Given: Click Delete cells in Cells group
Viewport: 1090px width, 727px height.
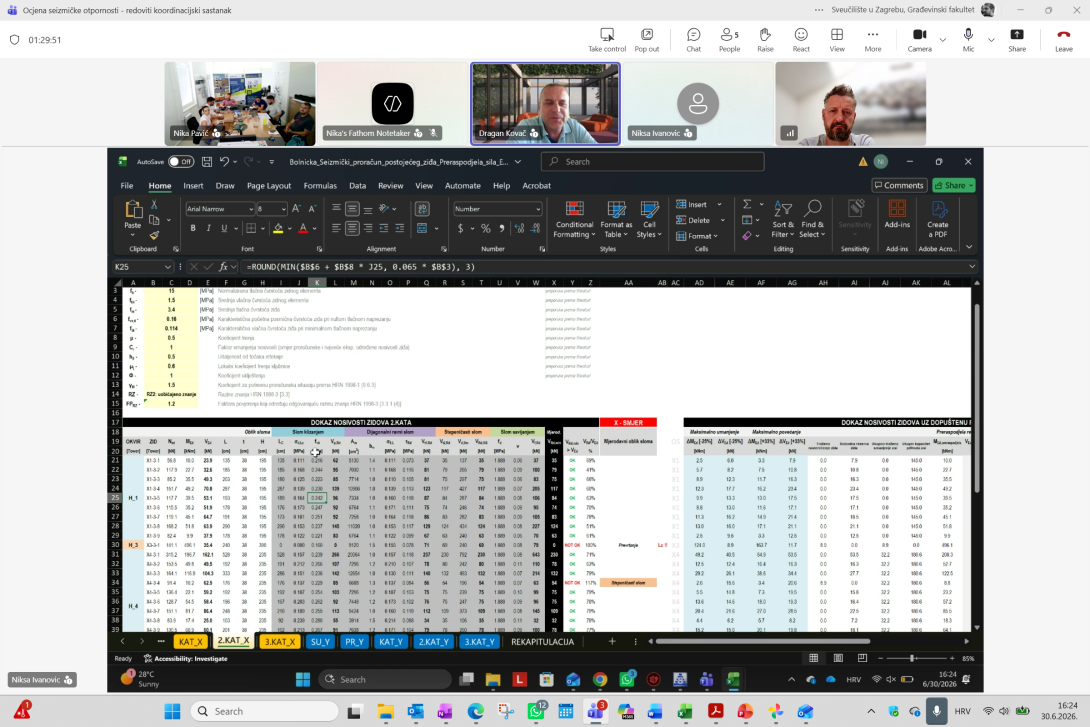Looking at the screenshot, I should 693,220.
